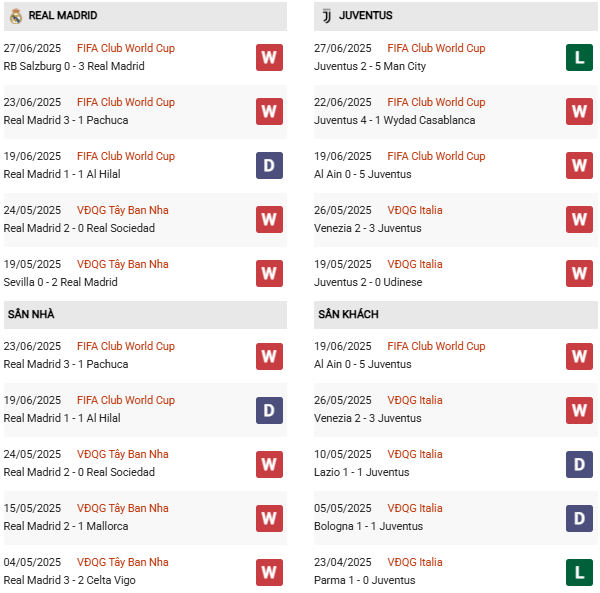Image resolution: width=600 pixels, height=593 pixels.
Task: Select the SÂN NHÀ section header
Action: [31, 314]
